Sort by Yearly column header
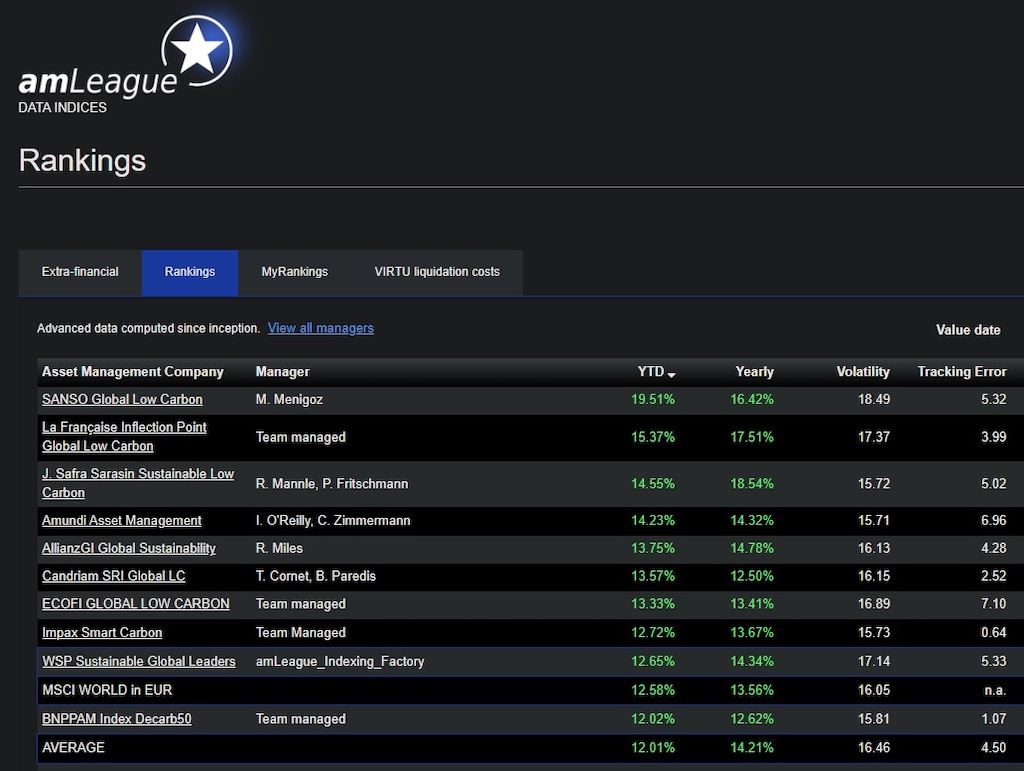Viewport: 1024px width, 771px height. click(754, 372)
